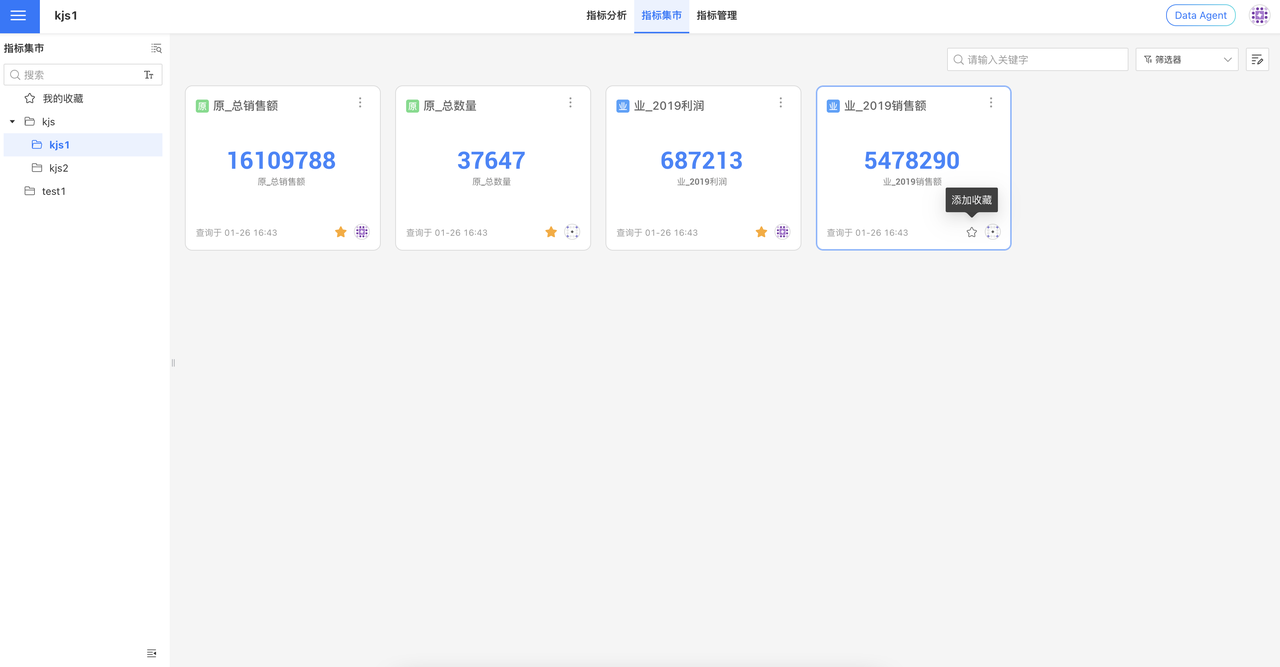Open the 筛选器 dropdown
This screenshot has height=667, width=1280.
click(x=1187, y=60)
